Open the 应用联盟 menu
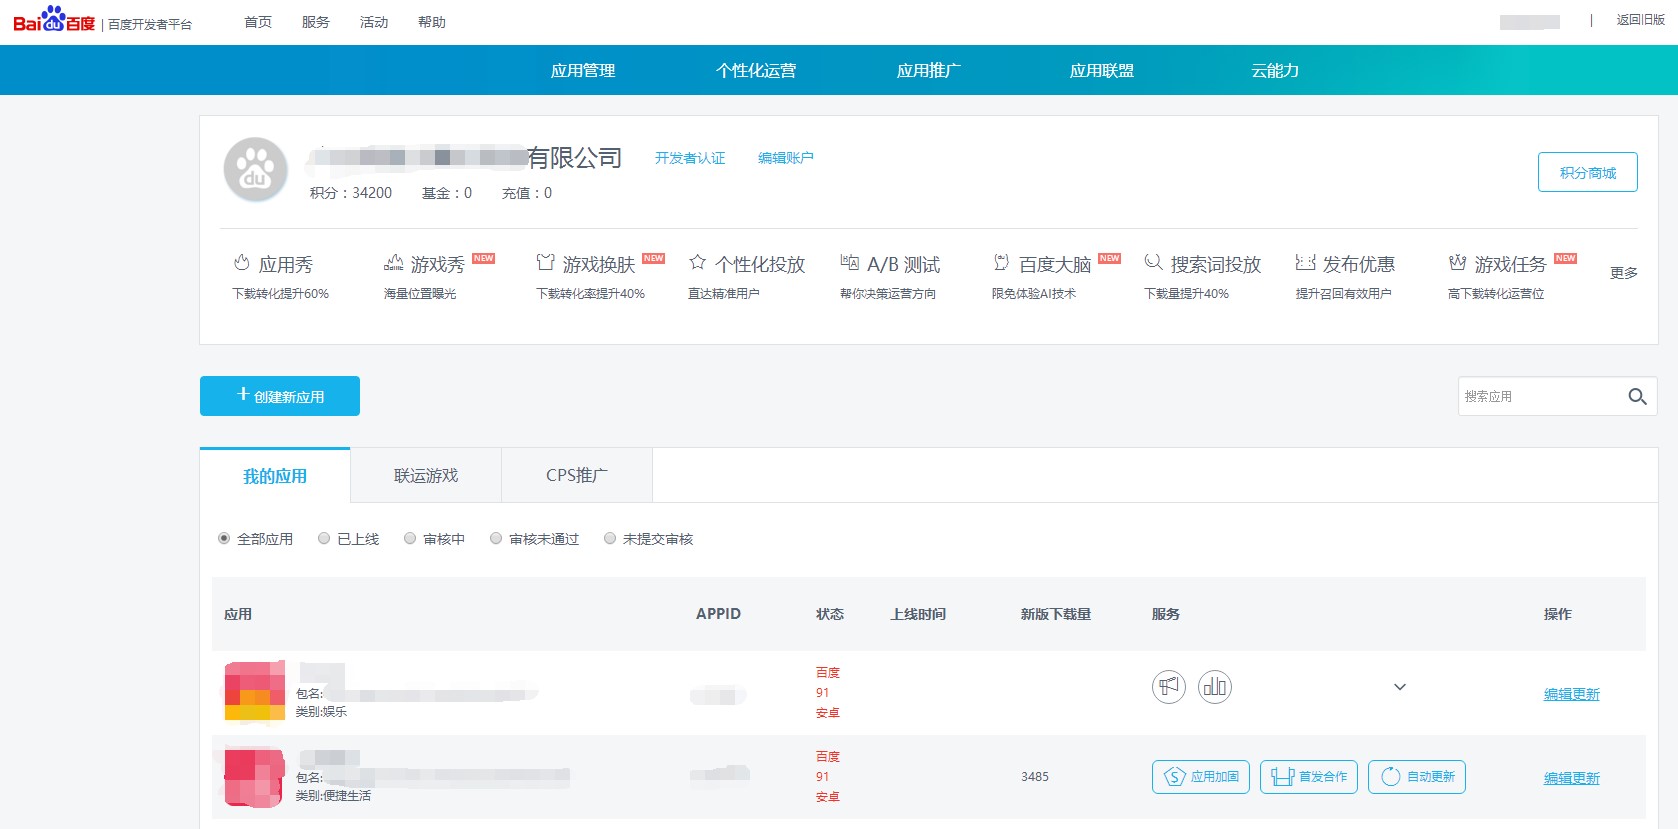This screenshot has width=1678, height=829. pos(1102,70)
